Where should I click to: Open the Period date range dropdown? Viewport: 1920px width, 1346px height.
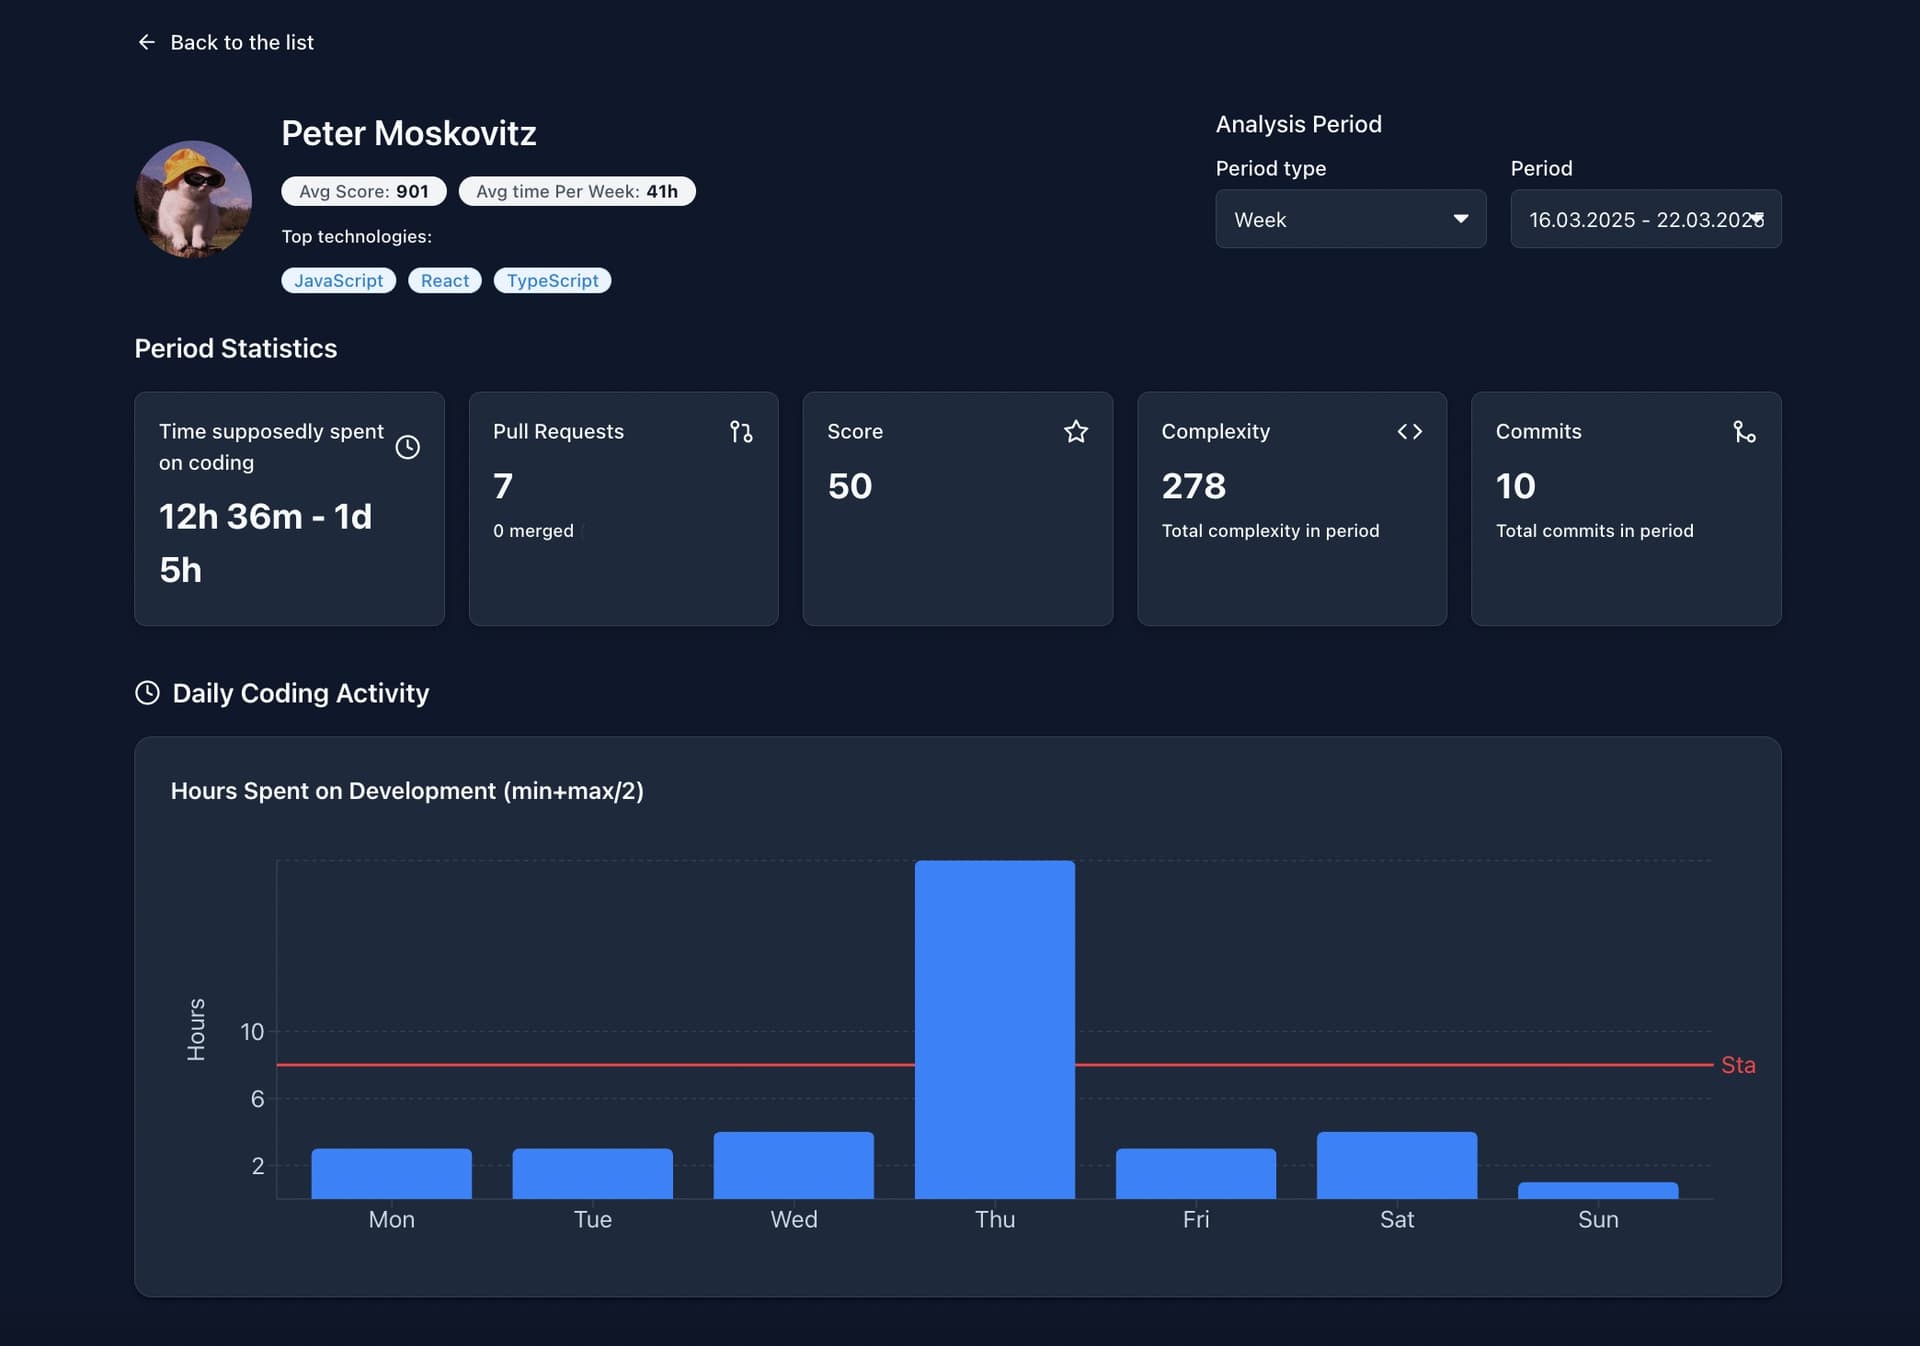[x=1644, y=219]
